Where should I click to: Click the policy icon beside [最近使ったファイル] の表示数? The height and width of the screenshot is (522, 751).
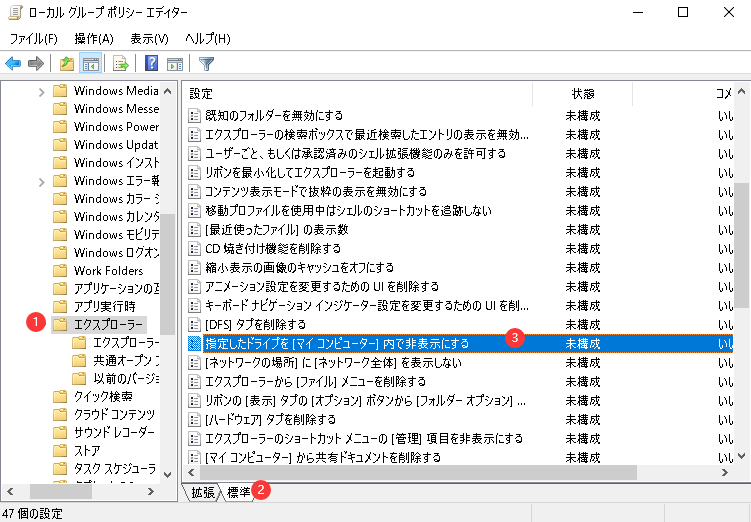point(194,229)
